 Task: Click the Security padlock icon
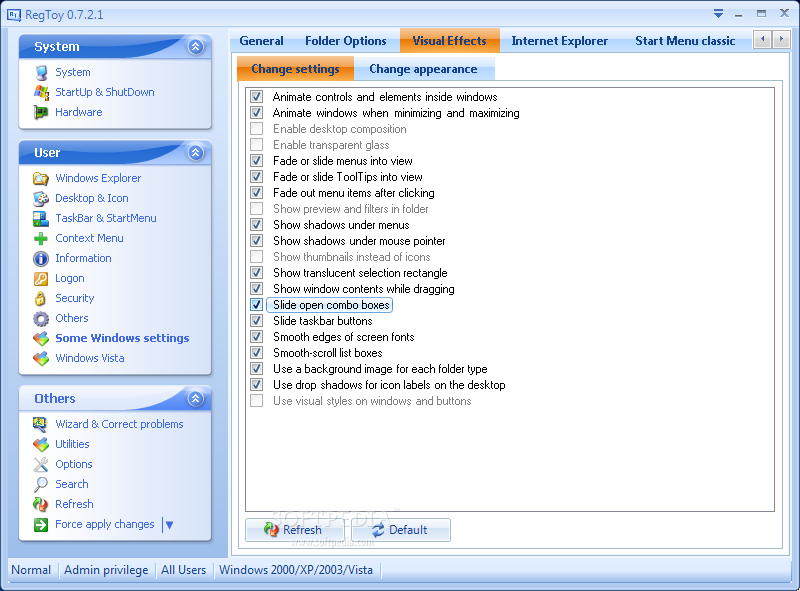click(x=41, y=298)
